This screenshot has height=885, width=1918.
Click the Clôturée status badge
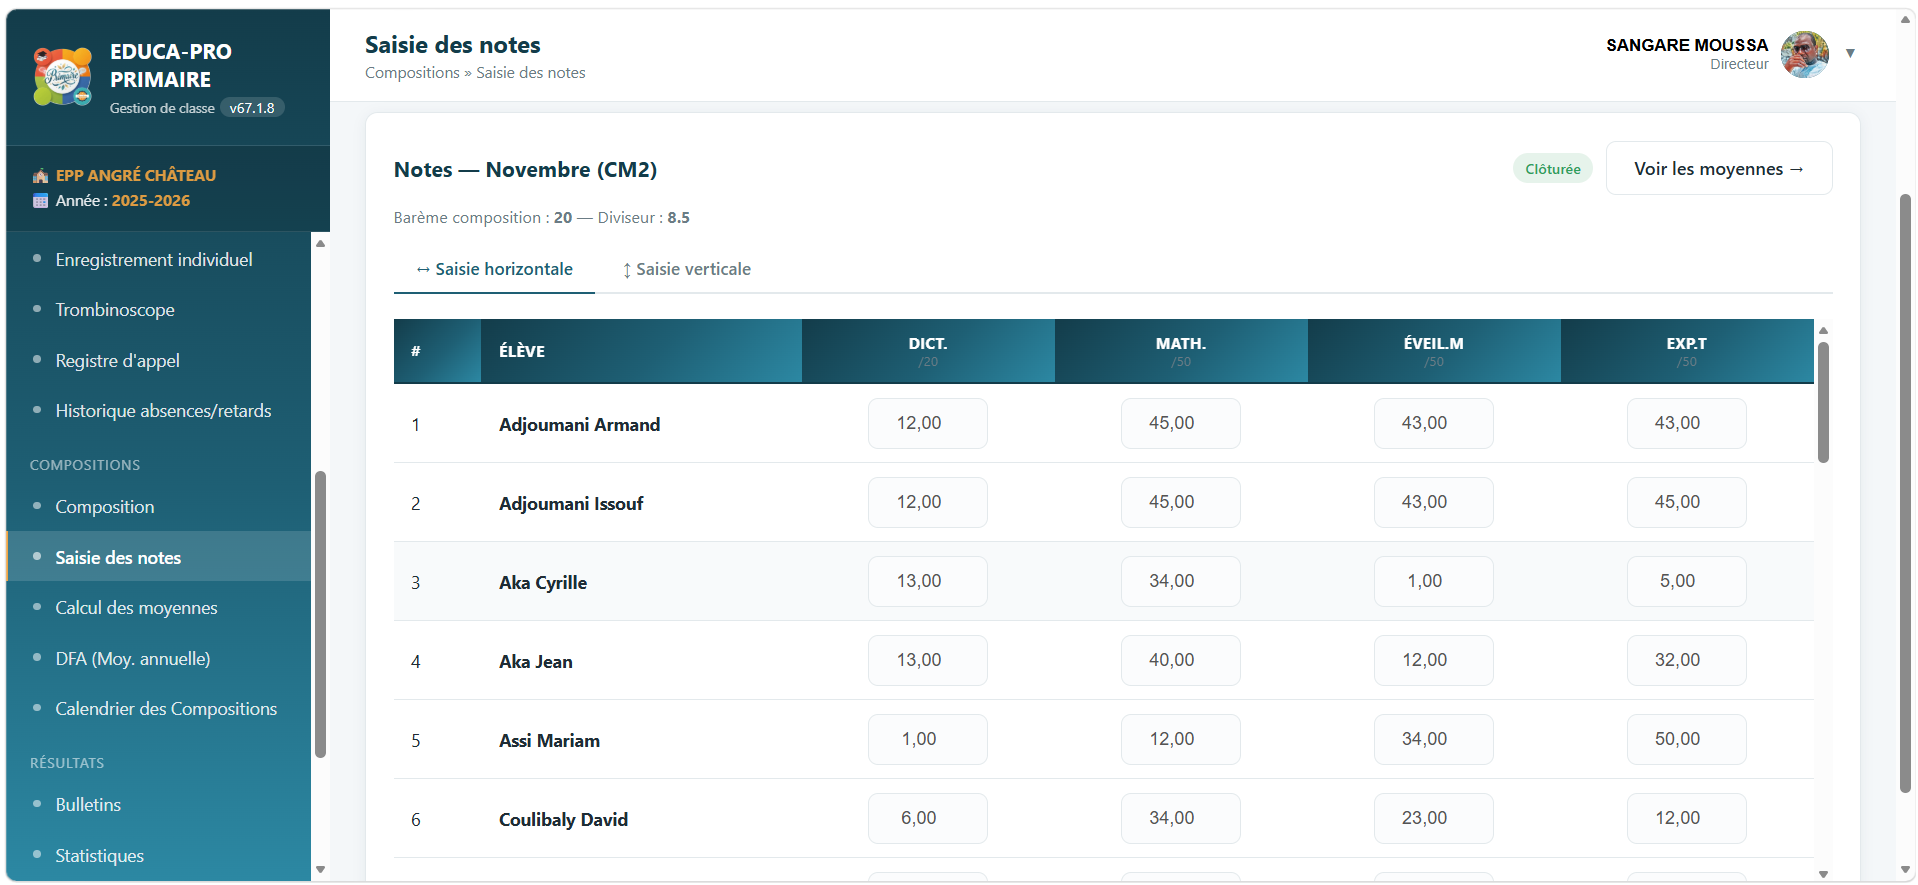(1552, 169)
